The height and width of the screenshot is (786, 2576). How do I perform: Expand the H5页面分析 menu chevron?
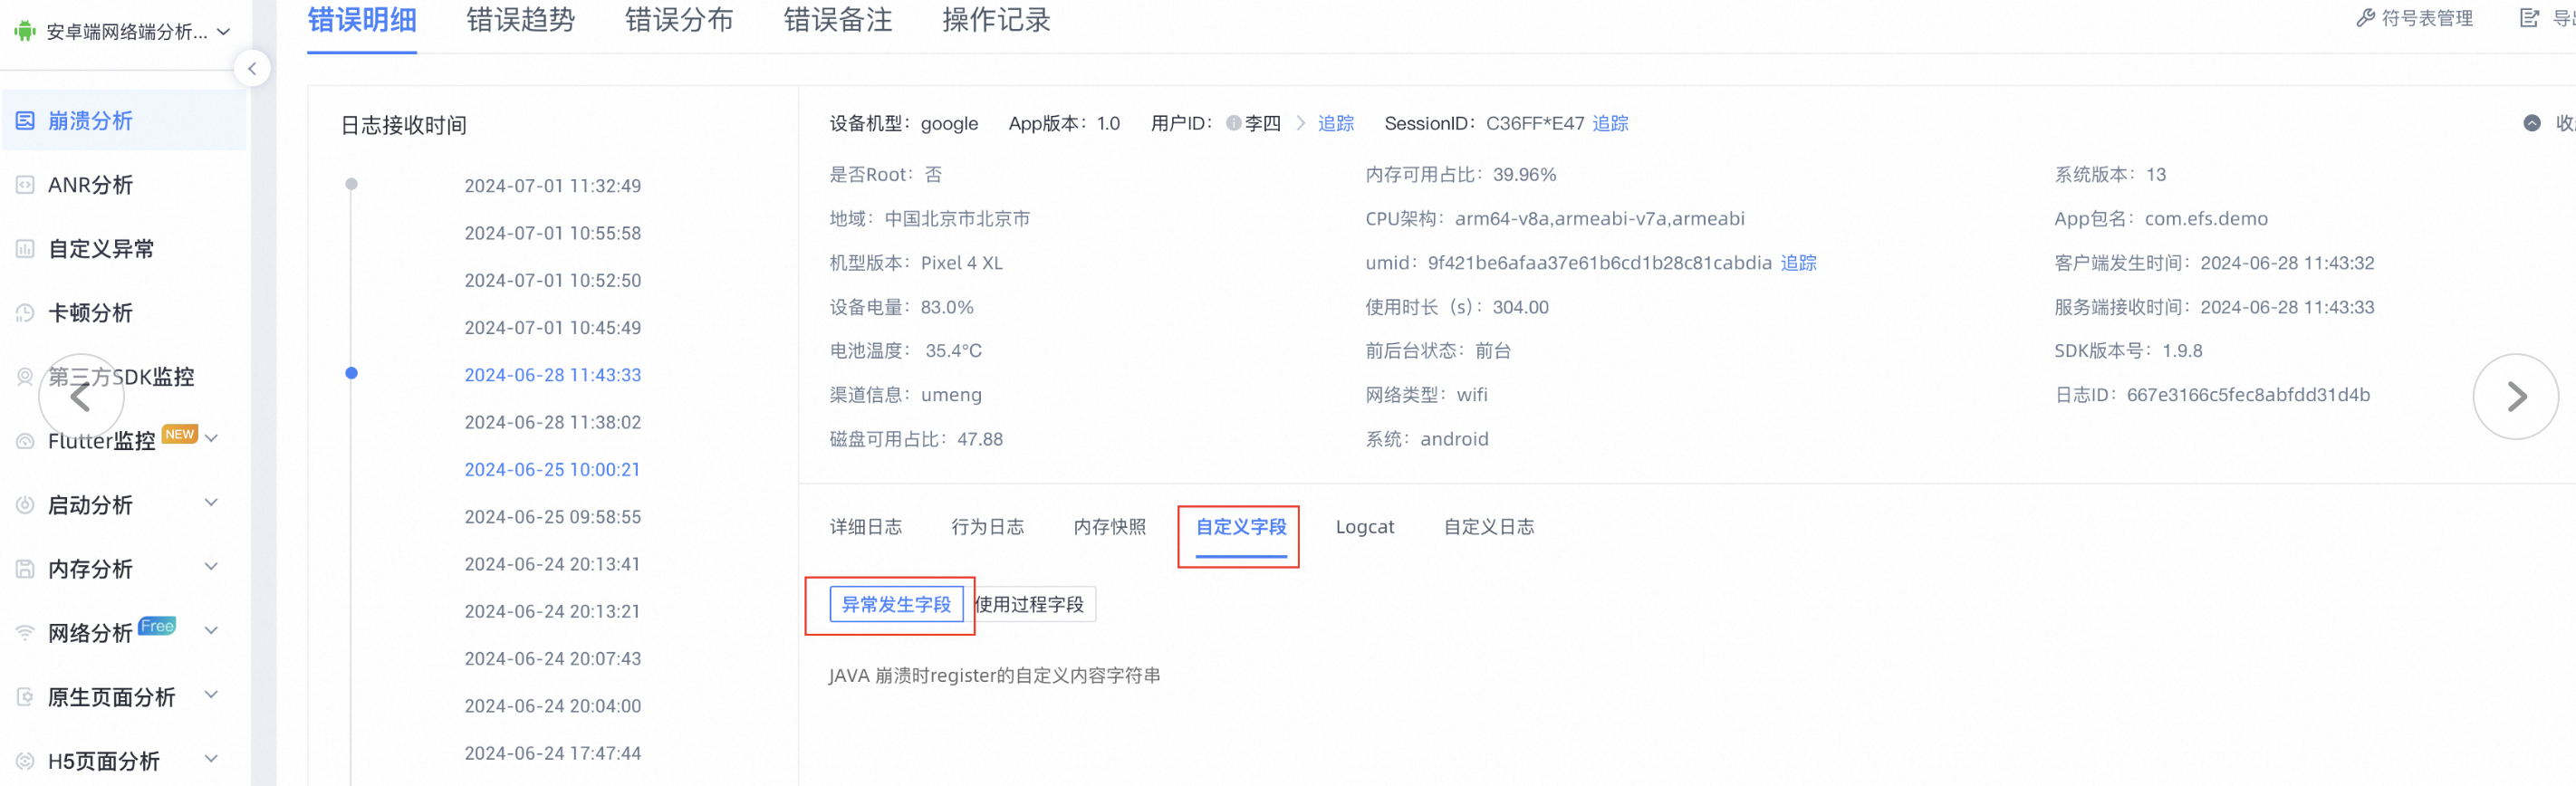[212, 758]
